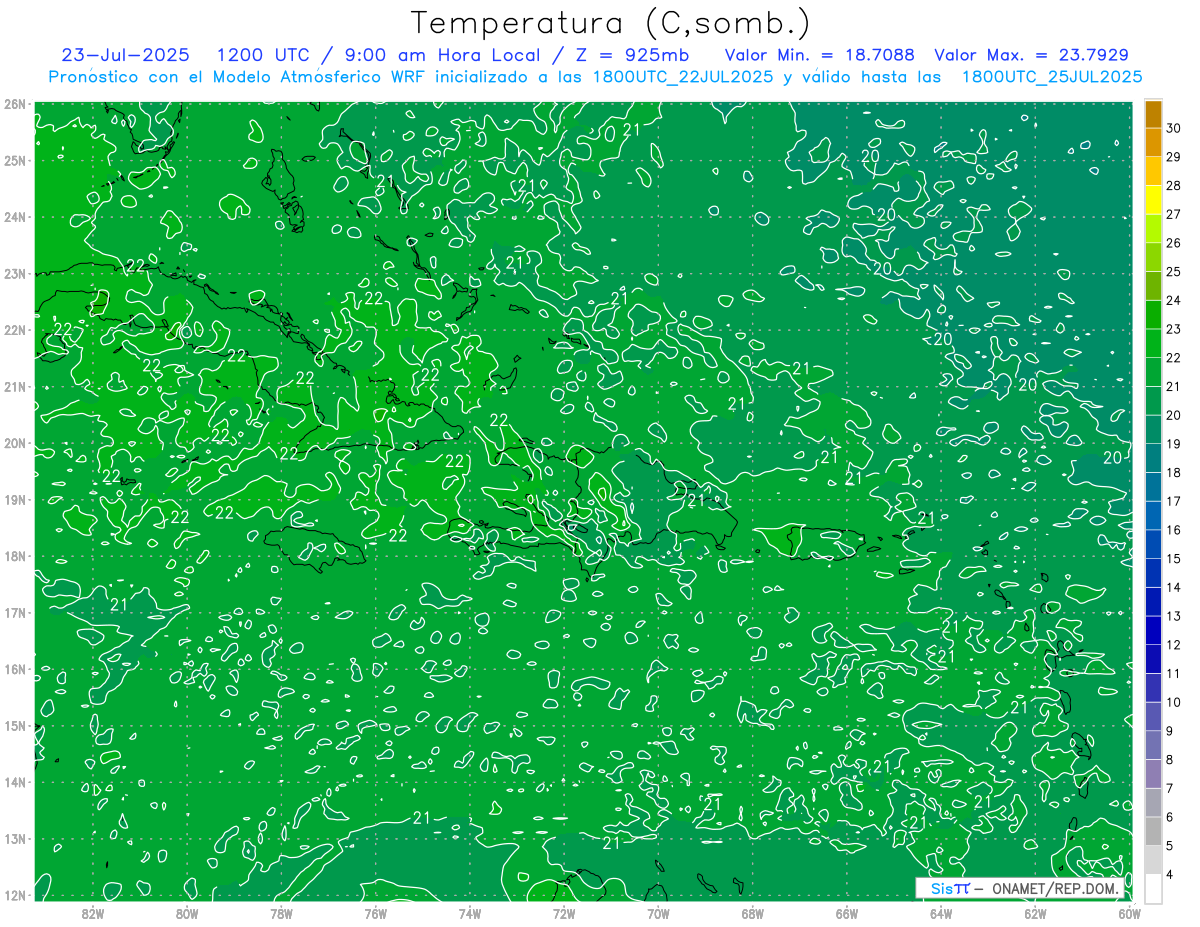The image size is (1200, 927).
Task: Click the '62W' longitude axis label
Action: click(x=1035, y=912)
